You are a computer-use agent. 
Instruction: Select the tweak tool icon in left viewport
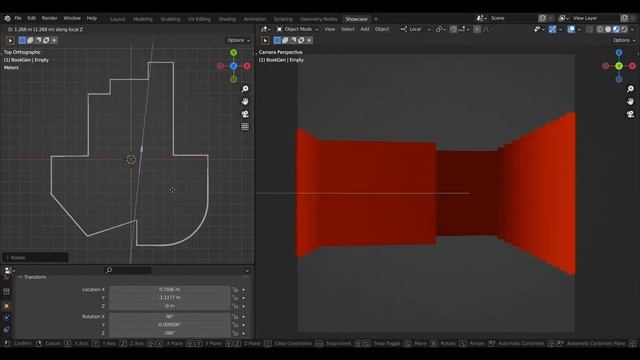click(x=10, y=40)
